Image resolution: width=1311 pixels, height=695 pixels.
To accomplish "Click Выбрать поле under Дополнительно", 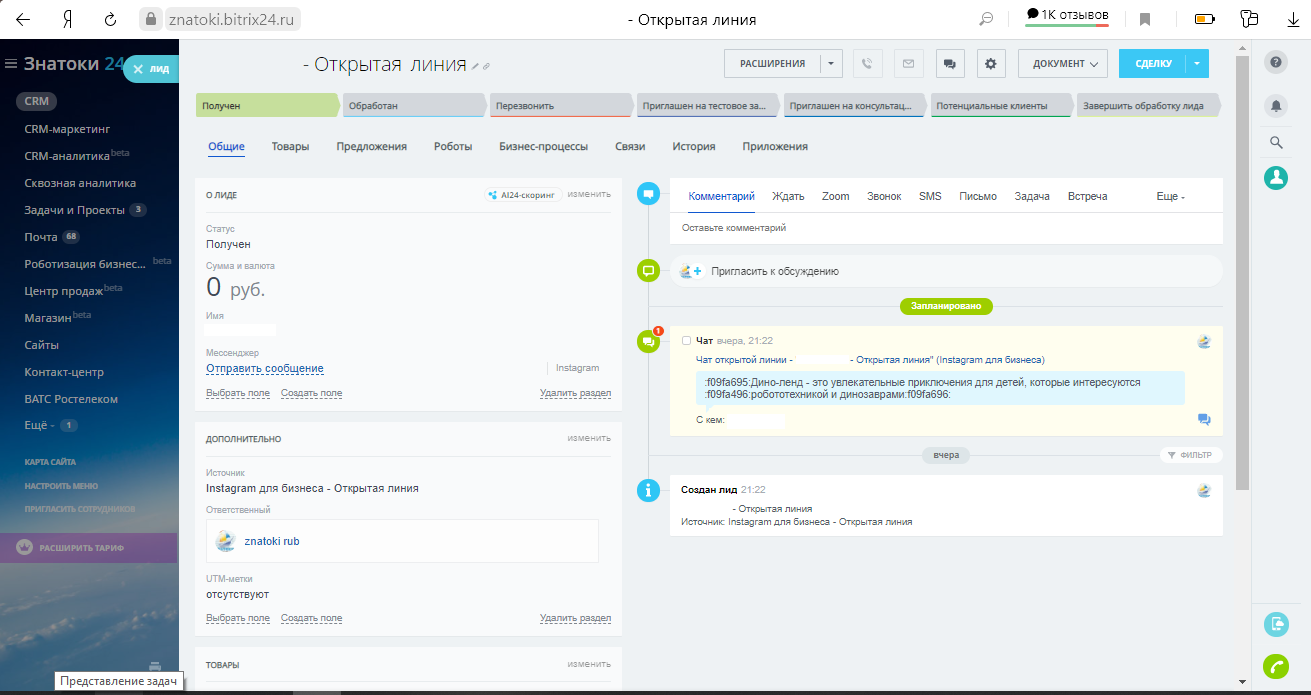I will [238, 619].
